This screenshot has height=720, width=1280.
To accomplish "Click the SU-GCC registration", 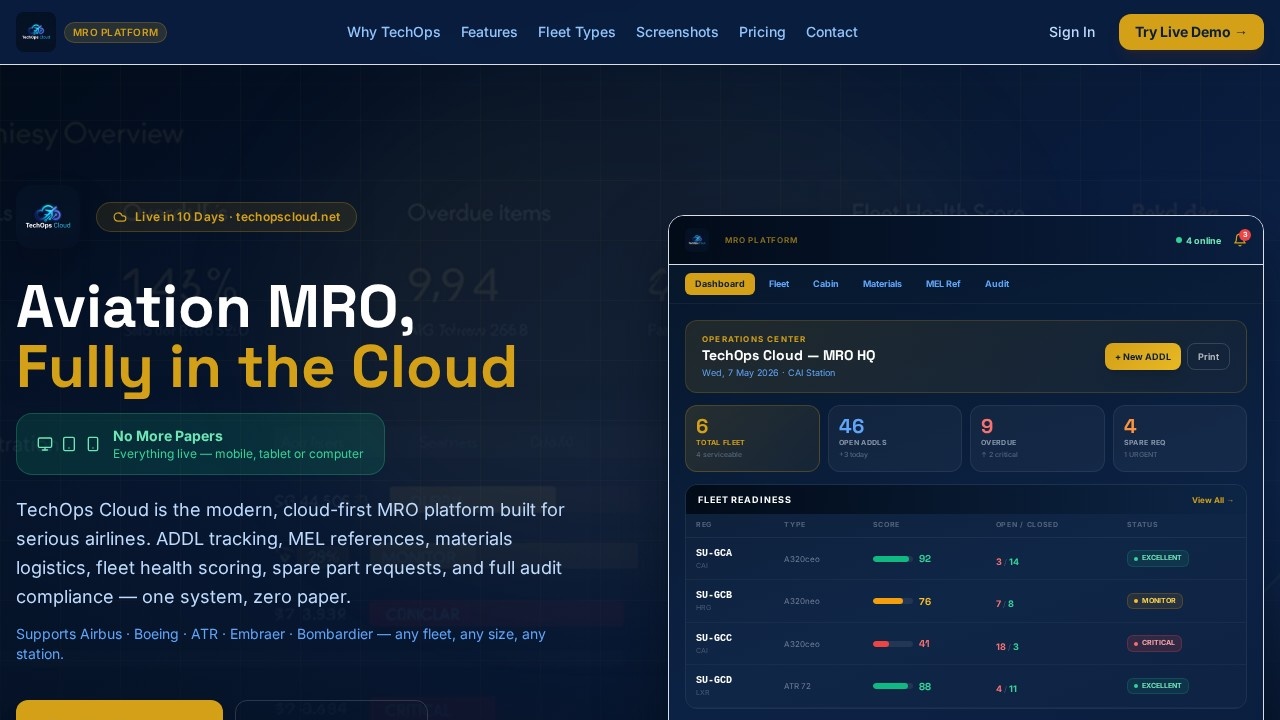I will point(714,637).
